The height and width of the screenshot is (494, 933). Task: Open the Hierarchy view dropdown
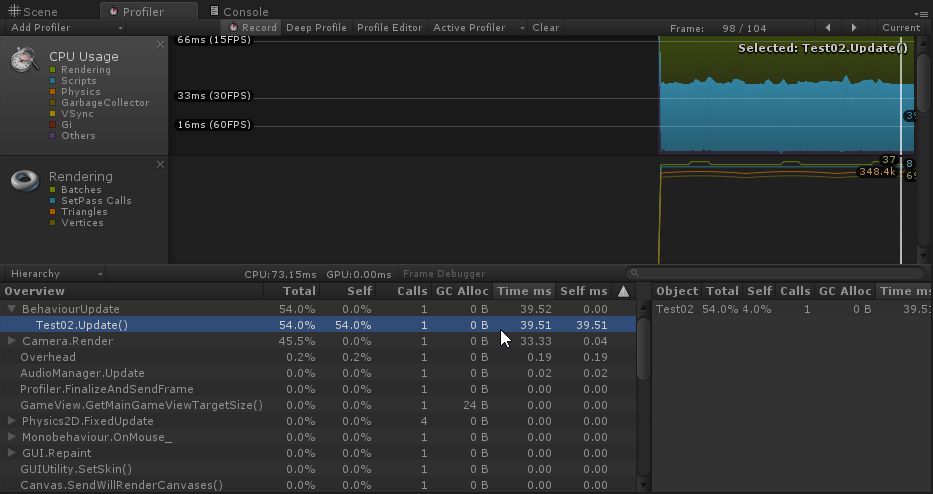(x=56, y=274)
